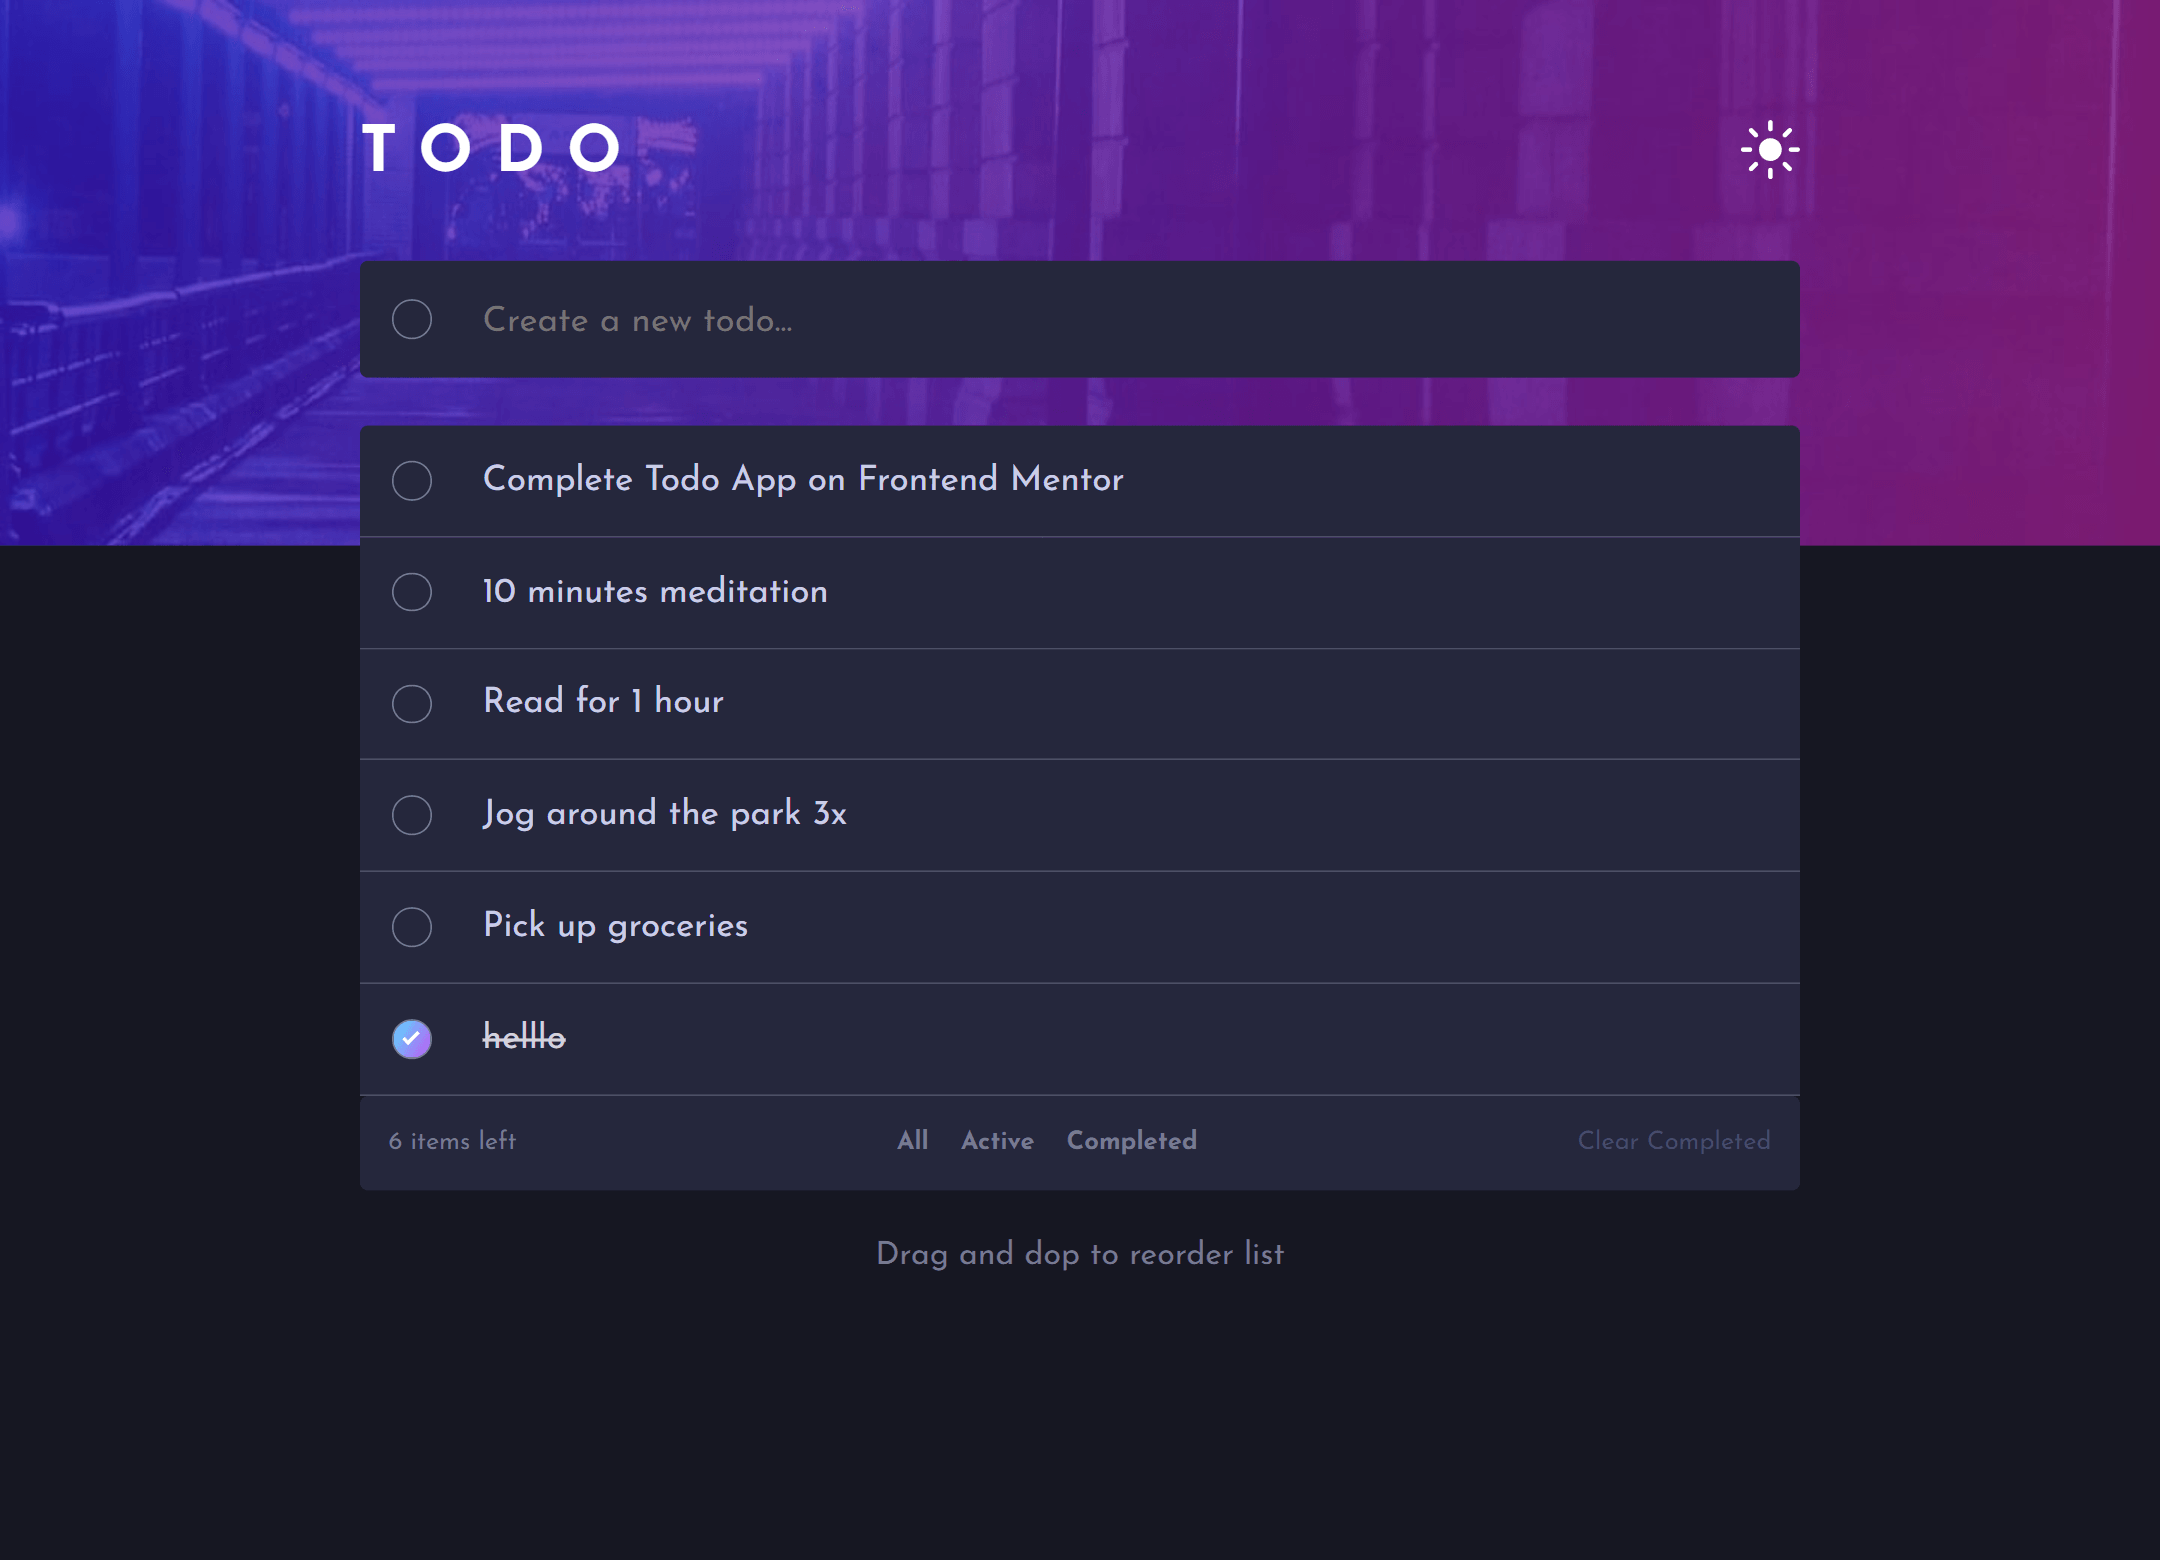Viewport: 2160px width, 1560px height.
Task: Click the '6 items left' status text
Action: pos(453,1142)
